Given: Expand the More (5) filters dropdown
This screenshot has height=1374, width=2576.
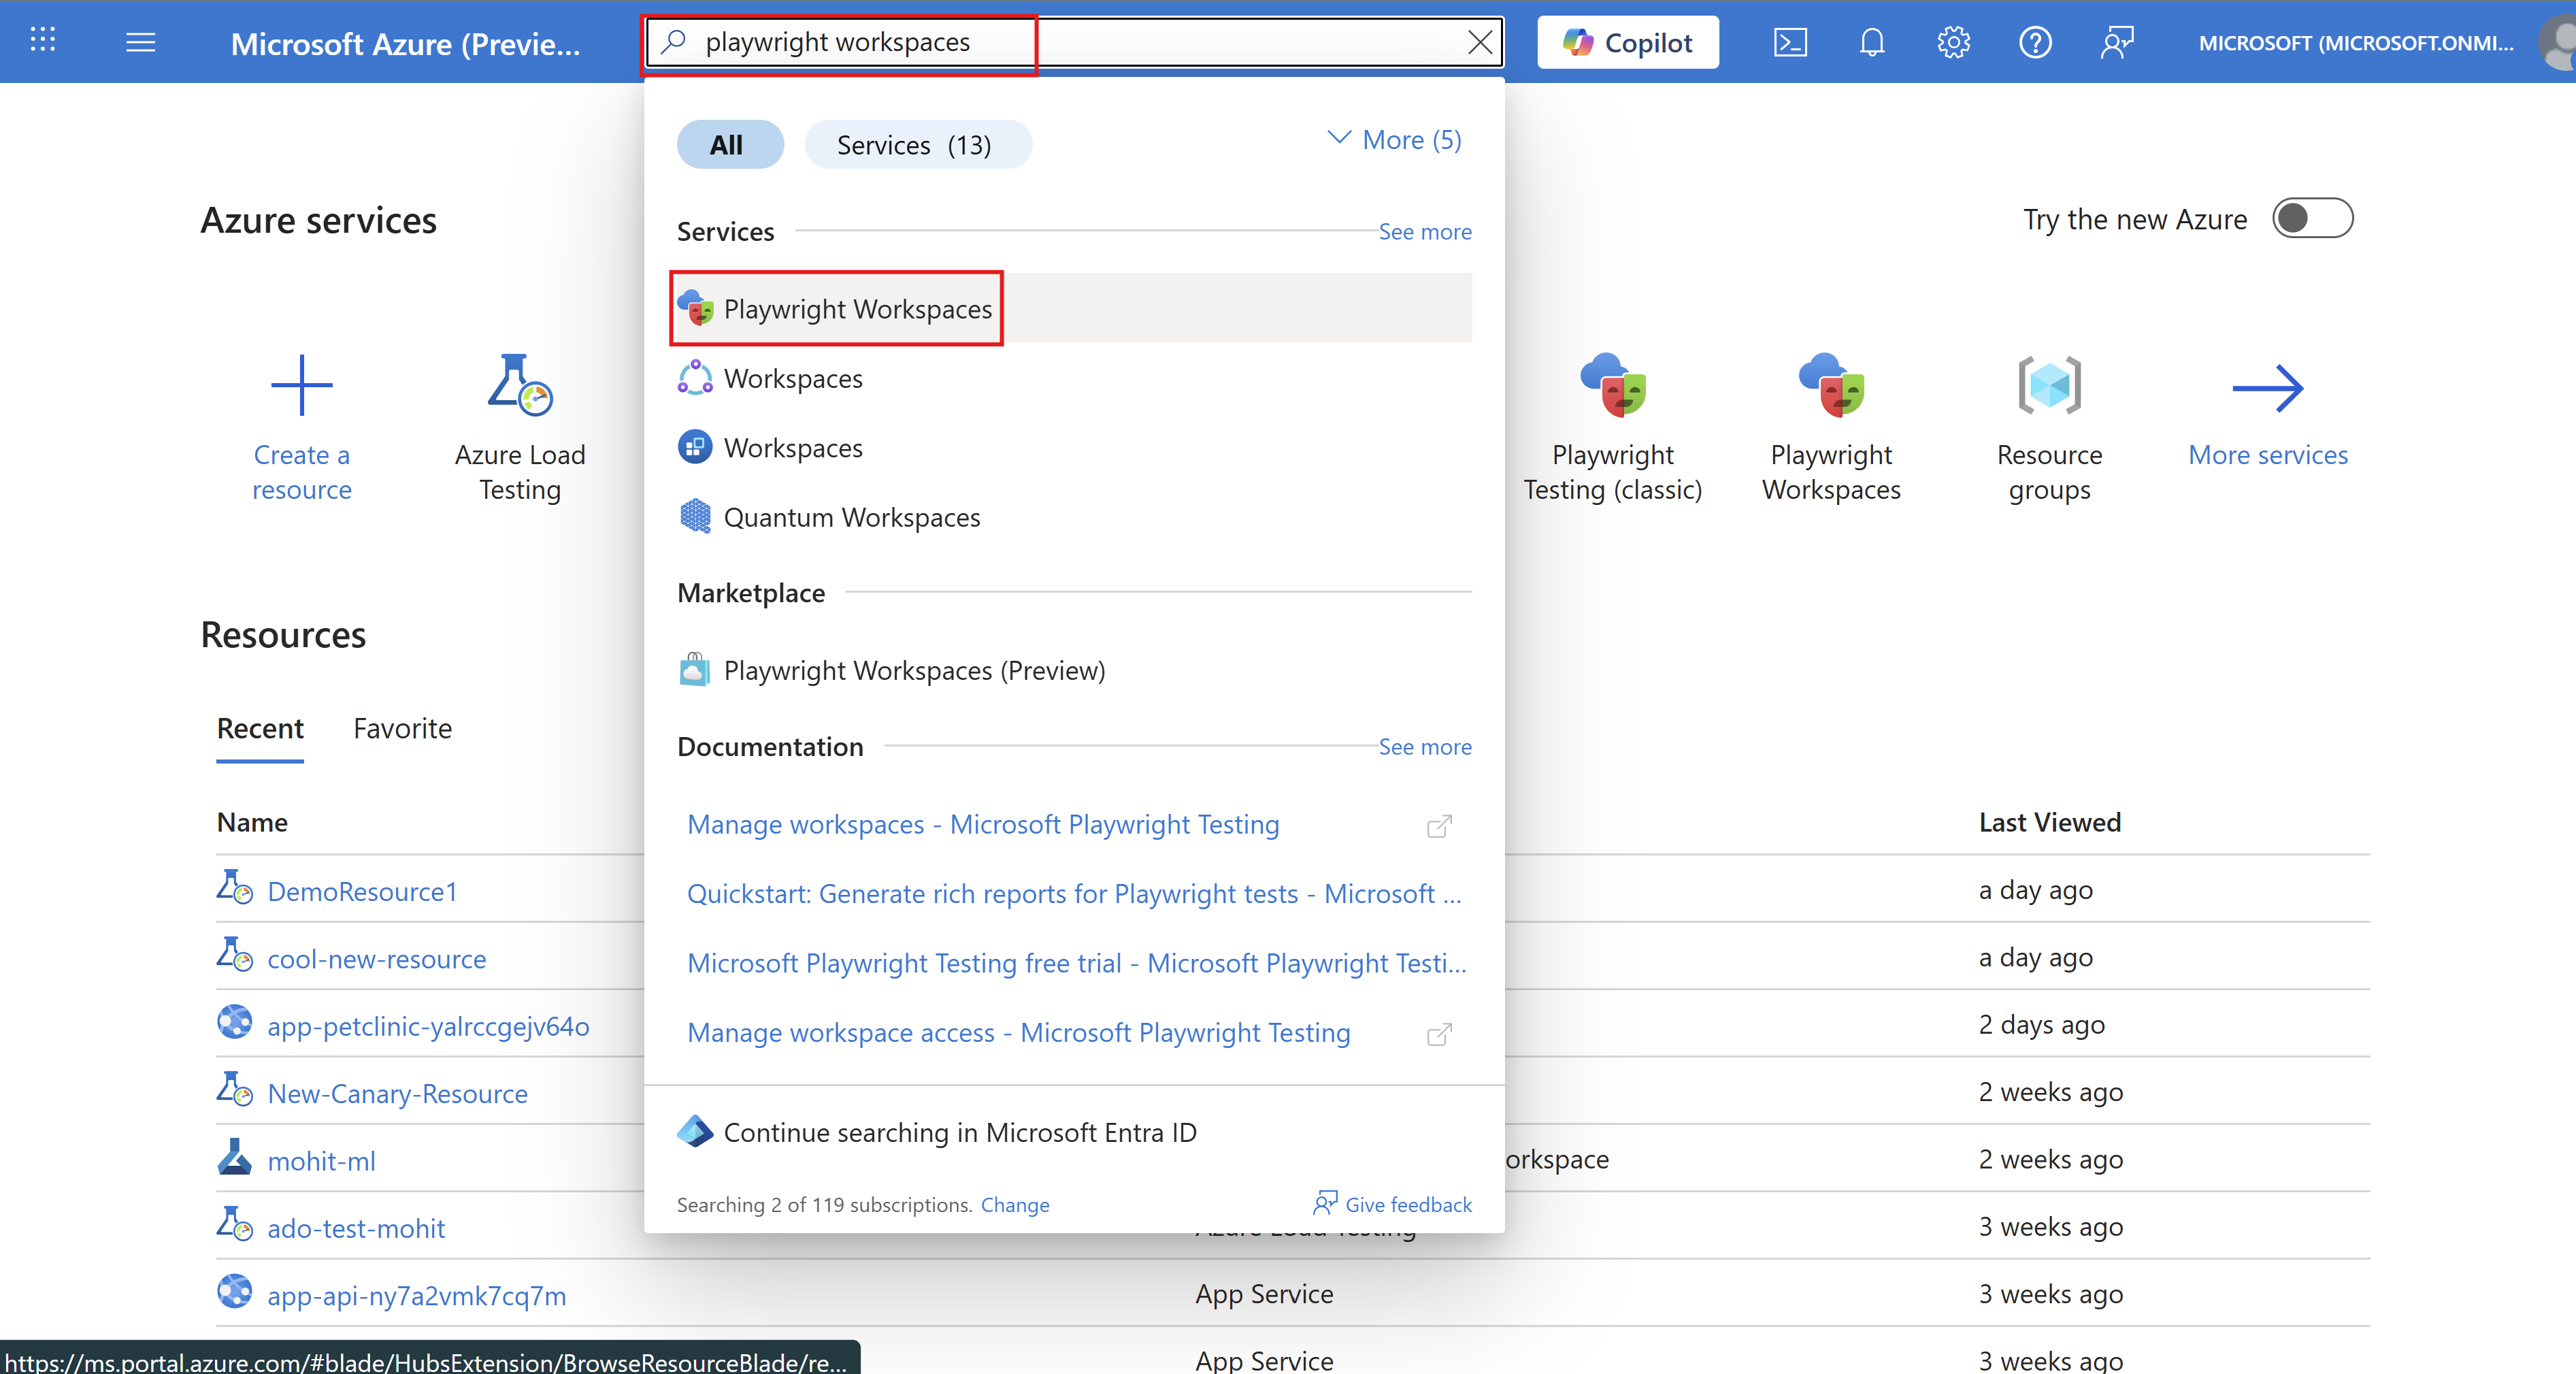Looking at the screenshot, I should pyautogui.click(x=1394, y=140).
